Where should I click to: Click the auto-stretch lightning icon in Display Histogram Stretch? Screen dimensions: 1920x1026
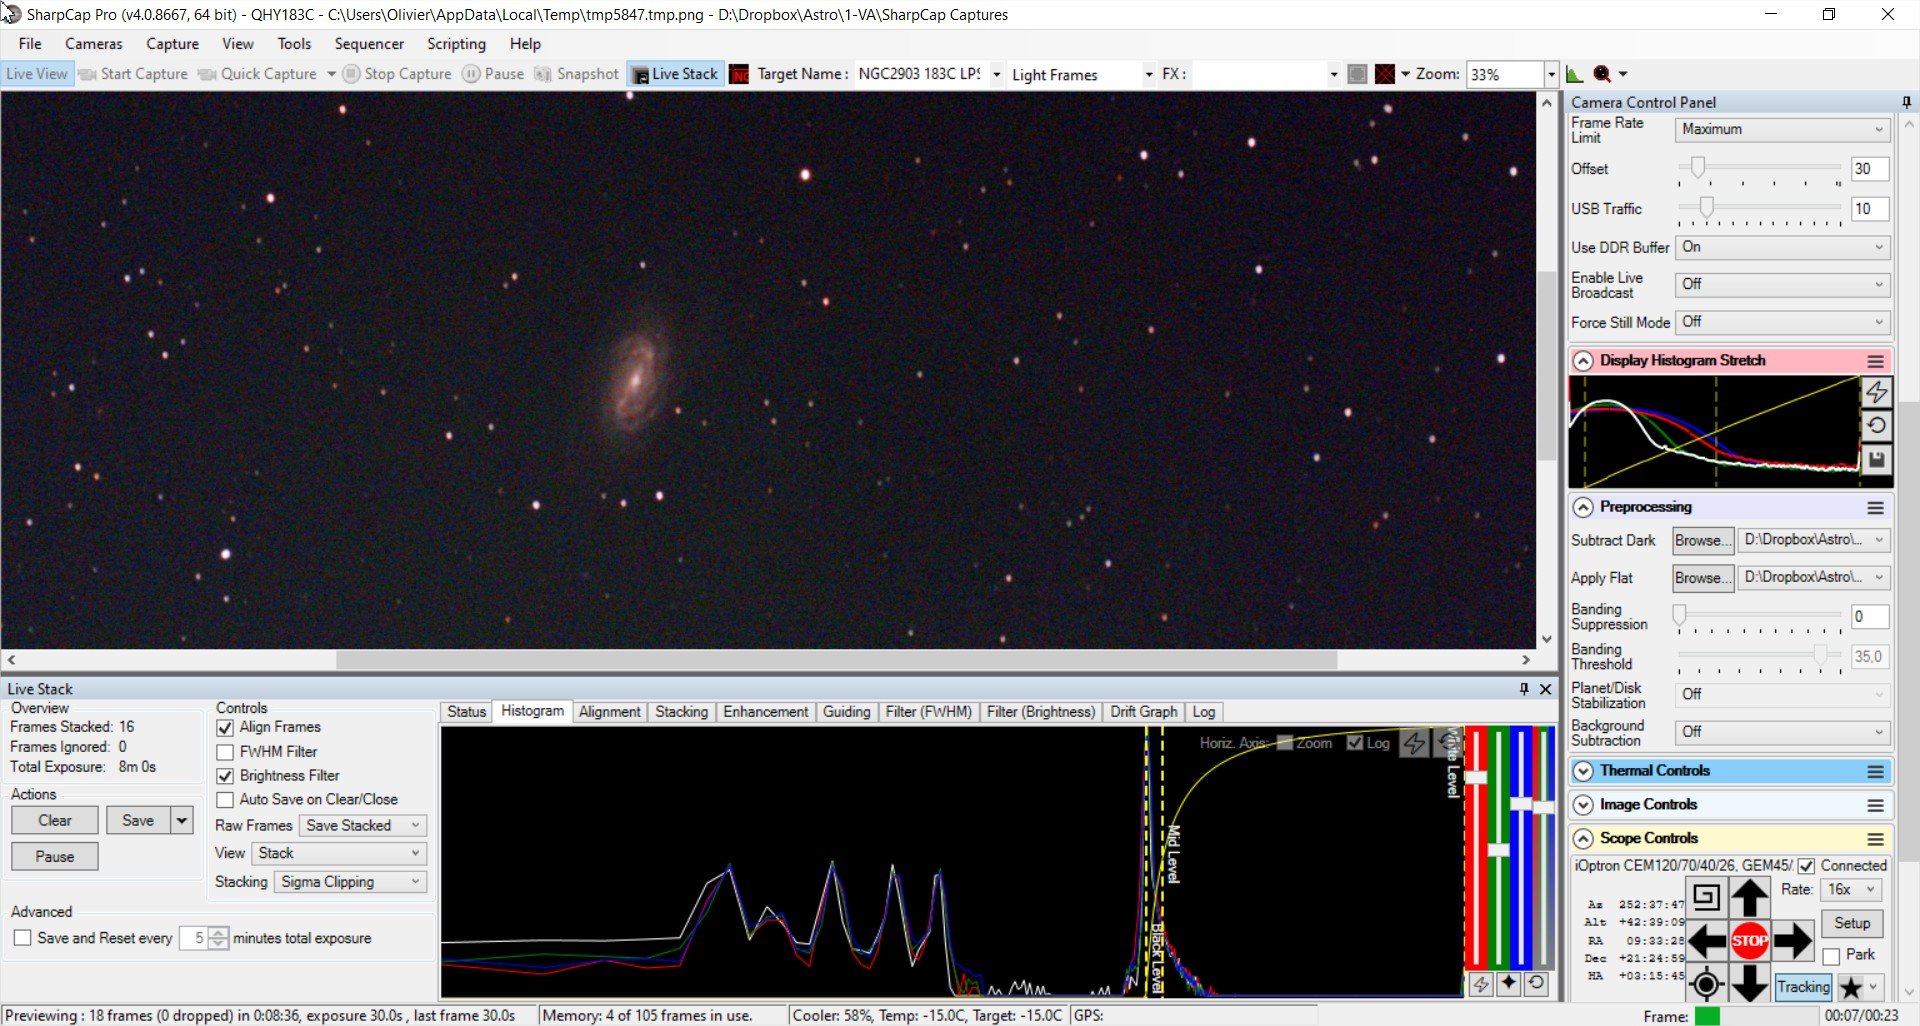pos(1876,392)
